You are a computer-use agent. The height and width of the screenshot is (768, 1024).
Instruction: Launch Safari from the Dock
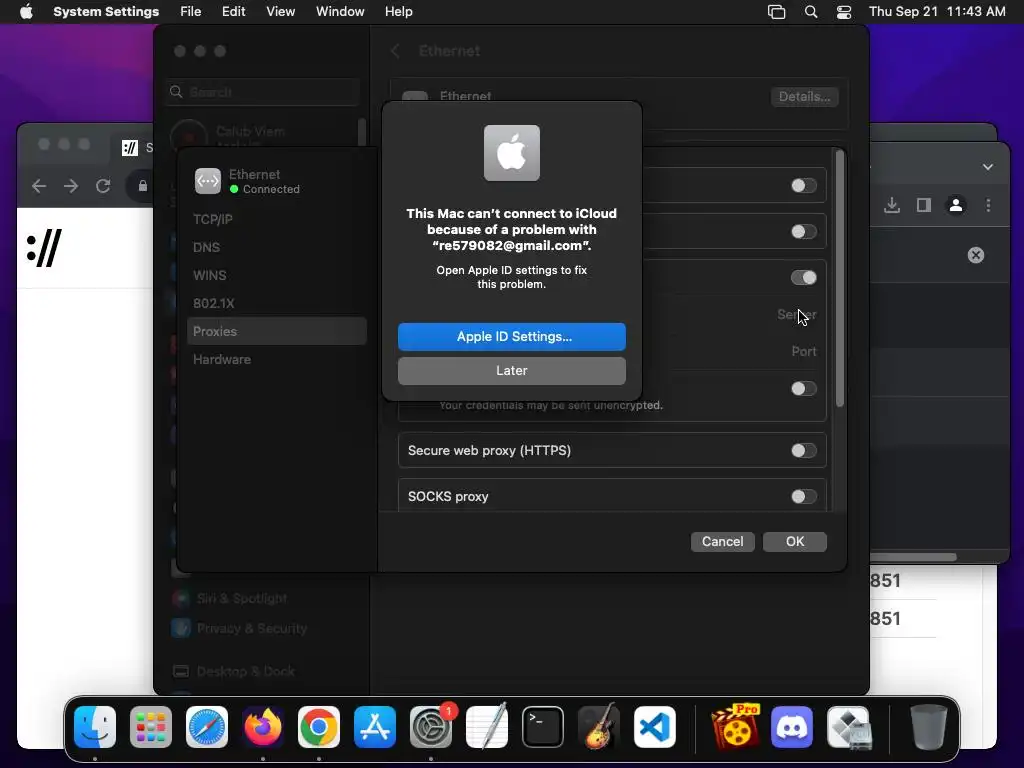(x=207, y=727)
